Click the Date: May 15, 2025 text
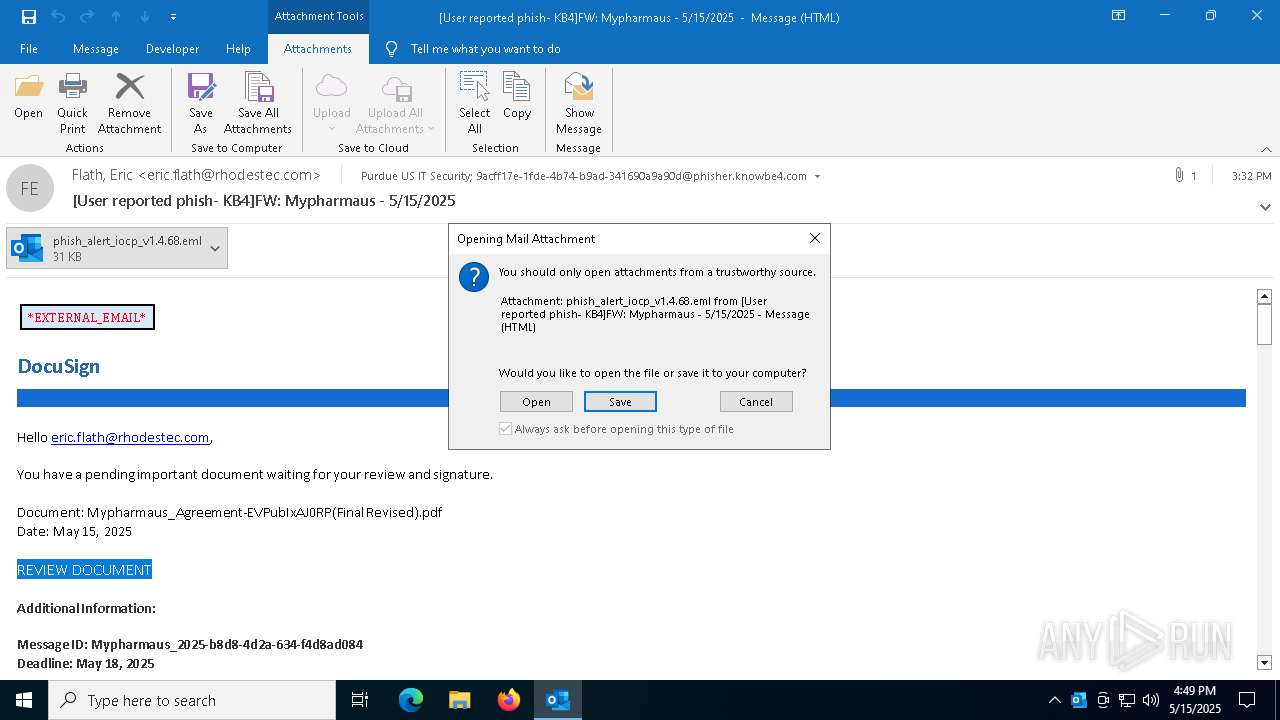The width and height of the screenshot is (1280, 720). pyautogui.click(x=74, y=531)
